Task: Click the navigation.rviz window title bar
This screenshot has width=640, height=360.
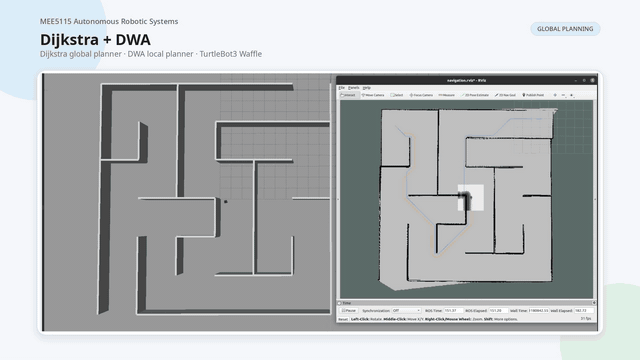Action: pos(466,80)
